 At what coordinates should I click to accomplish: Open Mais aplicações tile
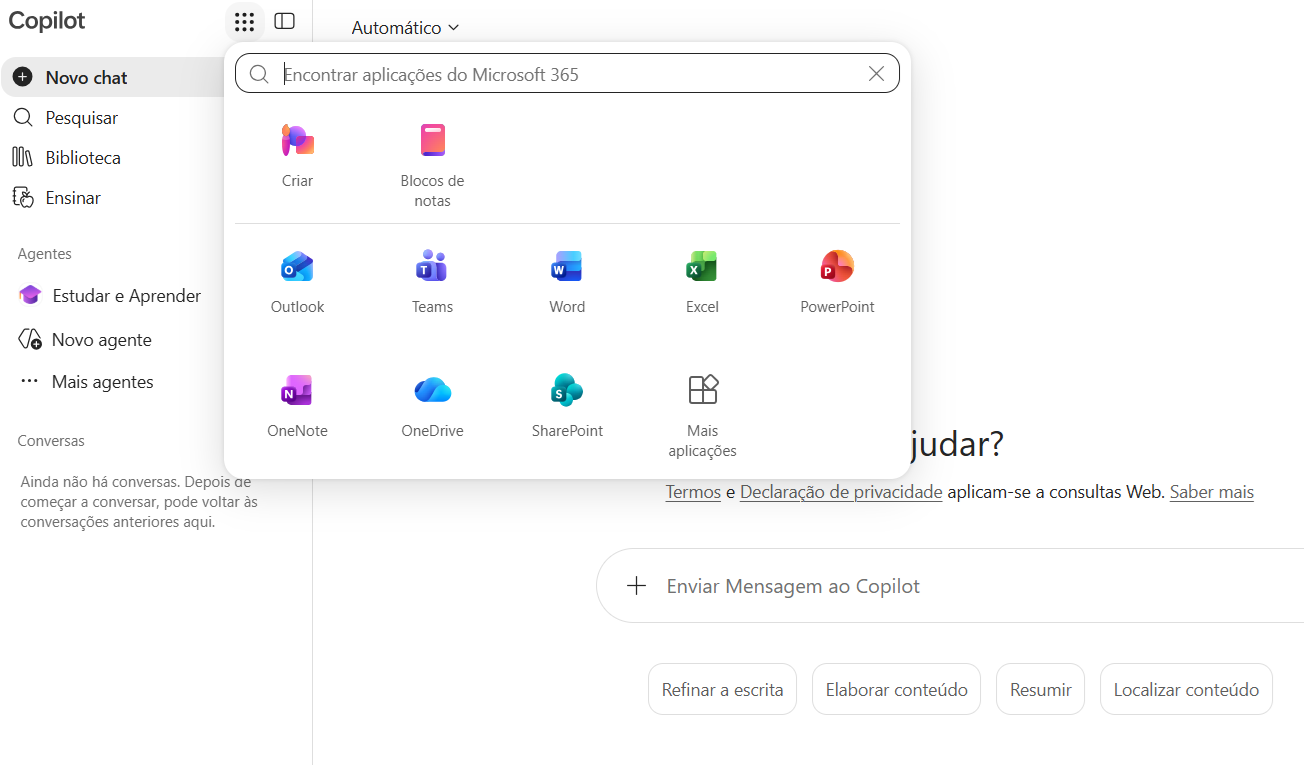[x=703, y=415]
